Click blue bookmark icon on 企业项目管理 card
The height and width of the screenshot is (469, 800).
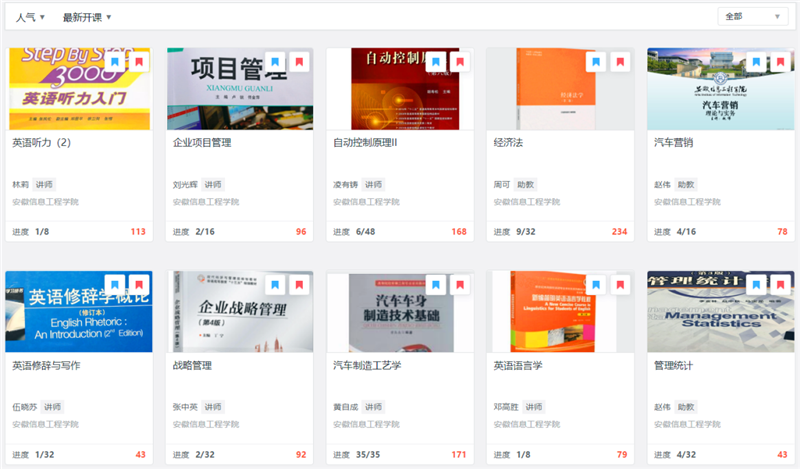click(x=275, y=62)
